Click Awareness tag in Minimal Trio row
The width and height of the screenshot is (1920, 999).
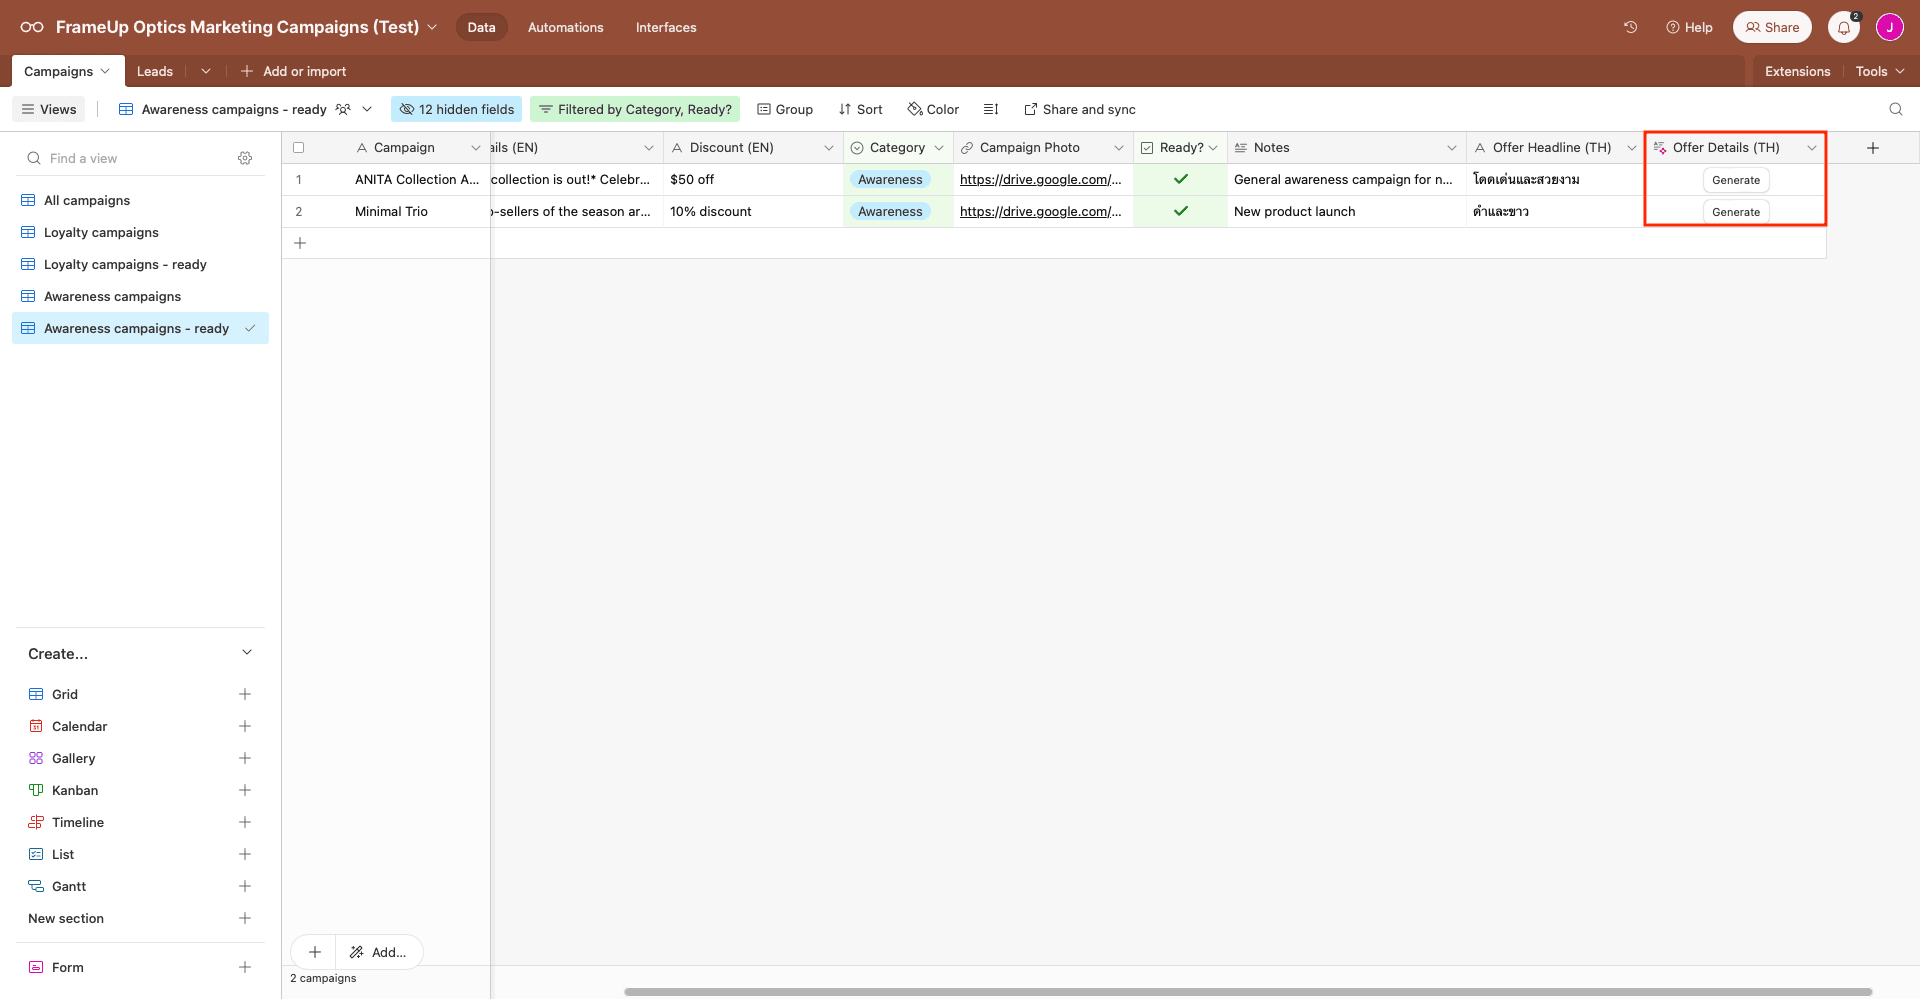890,211
